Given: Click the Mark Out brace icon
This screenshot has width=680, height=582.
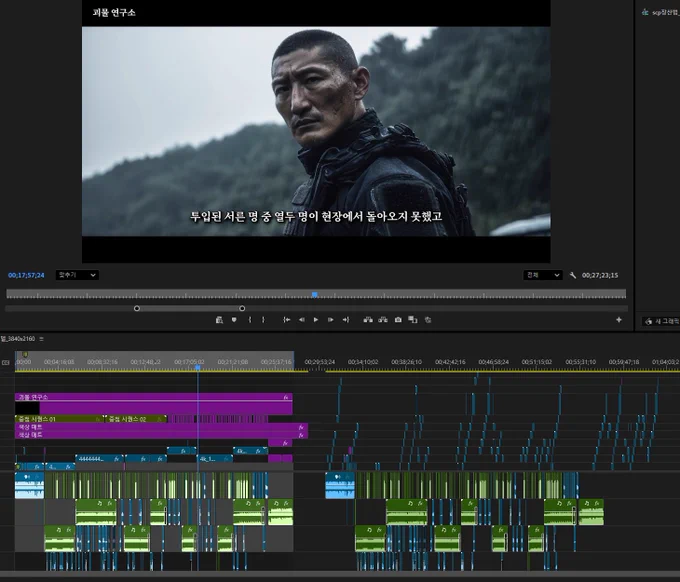Looking at the screenshot, I should [x=263, y=320].
